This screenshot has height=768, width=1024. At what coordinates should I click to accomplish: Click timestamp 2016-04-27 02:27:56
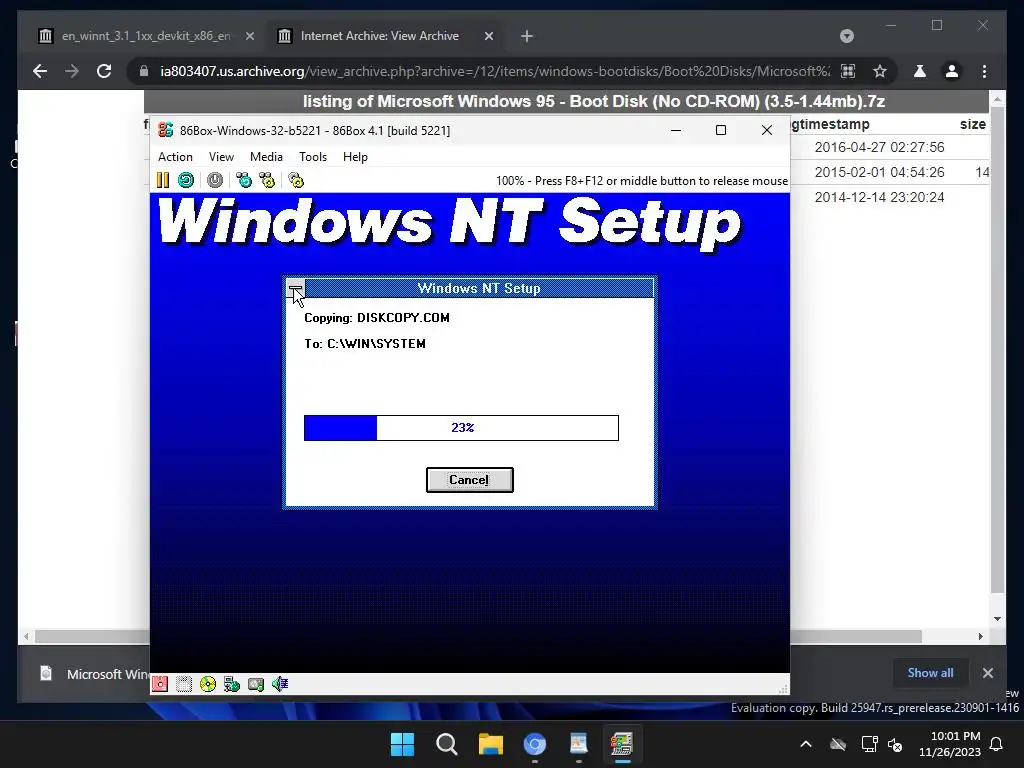[879, 148]
